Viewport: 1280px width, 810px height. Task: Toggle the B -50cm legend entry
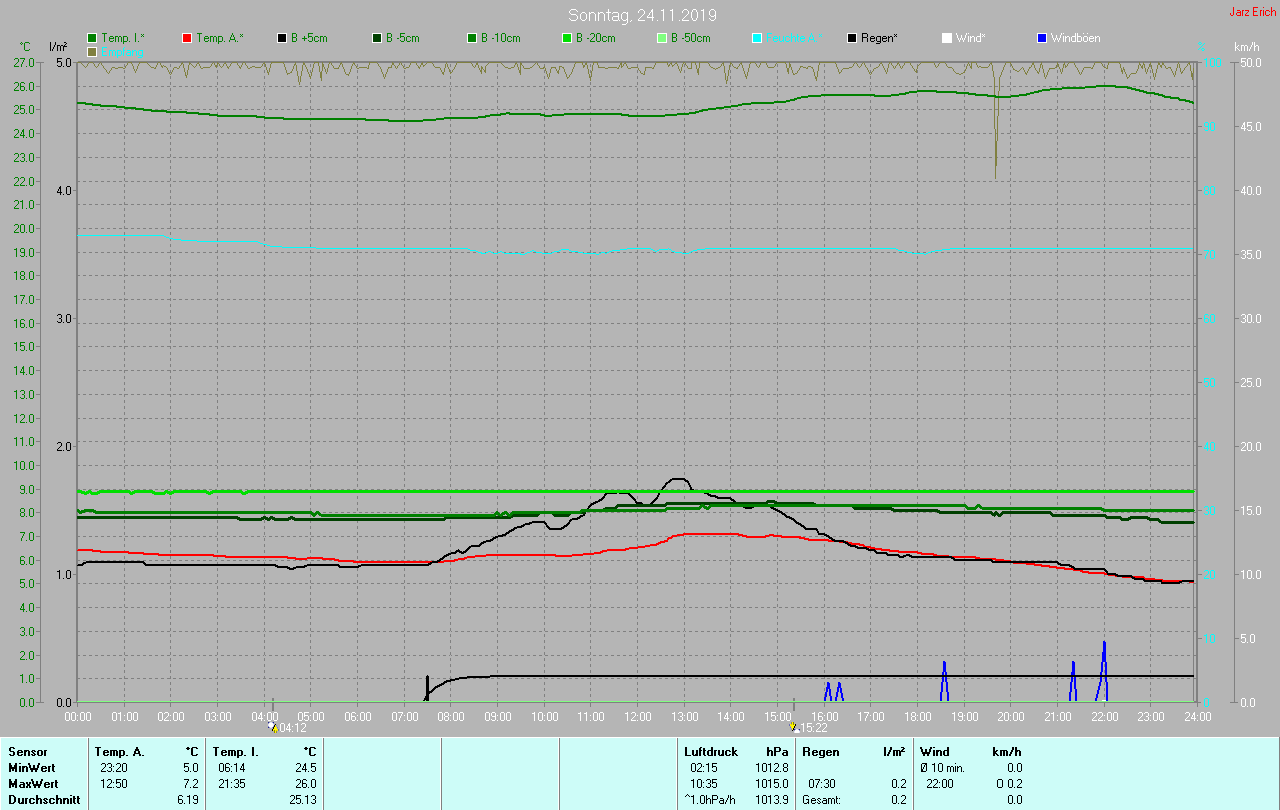tap(662, 38)
